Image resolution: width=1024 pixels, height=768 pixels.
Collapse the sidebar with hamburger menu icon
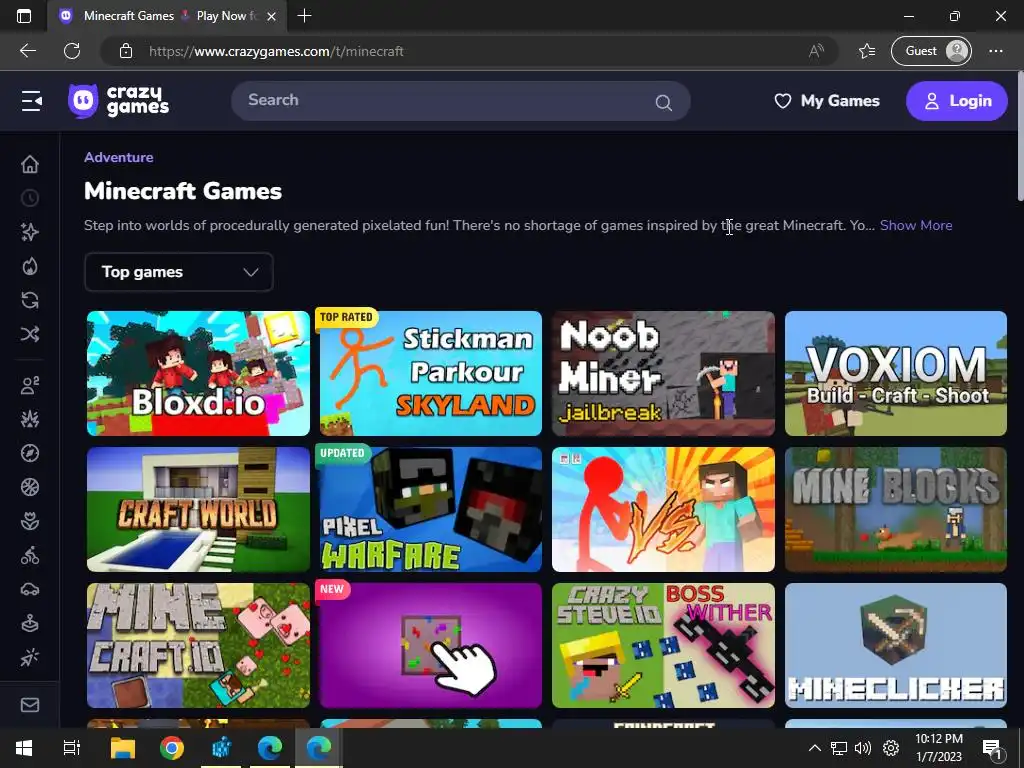click(x=31, y=101)
